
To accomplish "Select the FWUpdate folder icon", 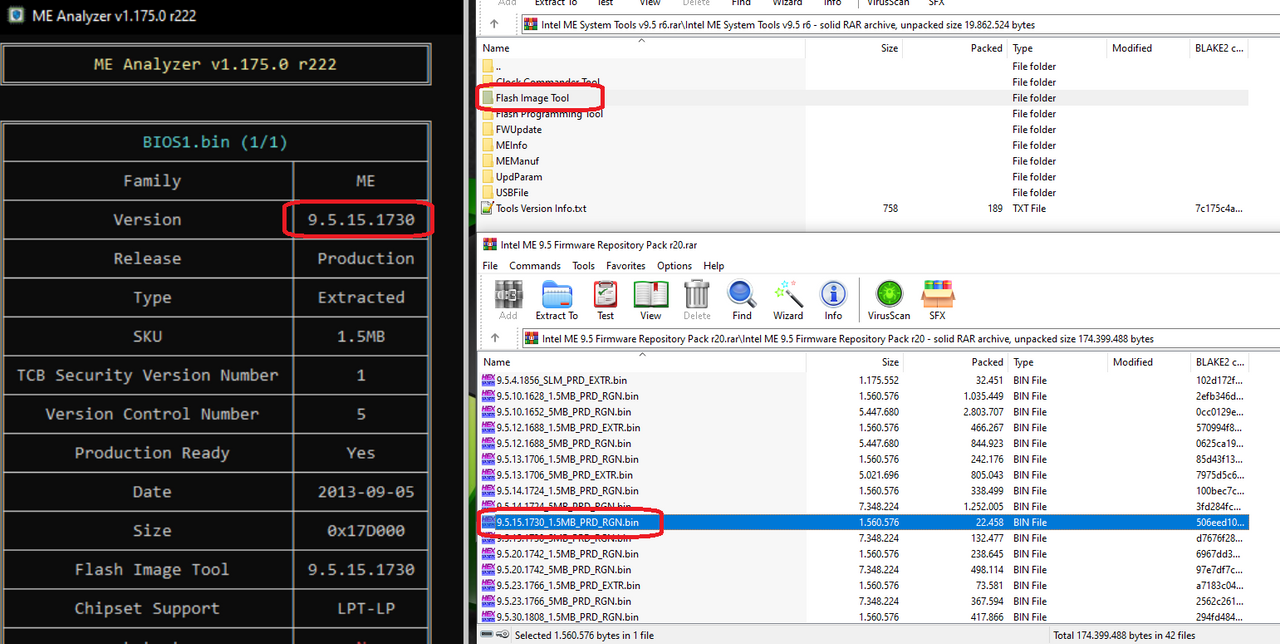I will [488, 129].
